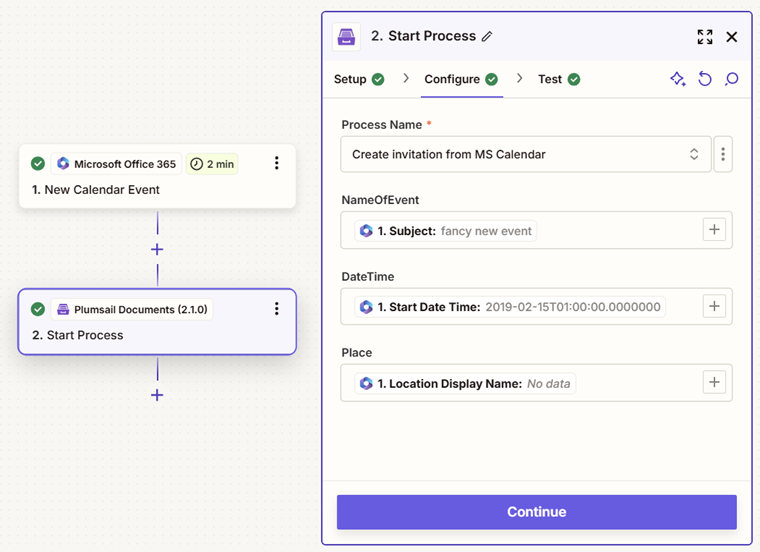
Task: Click the Continue button
Action: 537,512
